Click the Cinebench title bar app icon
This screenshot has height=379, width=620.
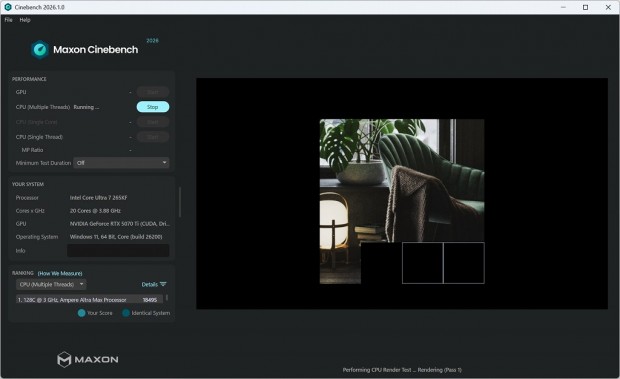click(8, 7)
